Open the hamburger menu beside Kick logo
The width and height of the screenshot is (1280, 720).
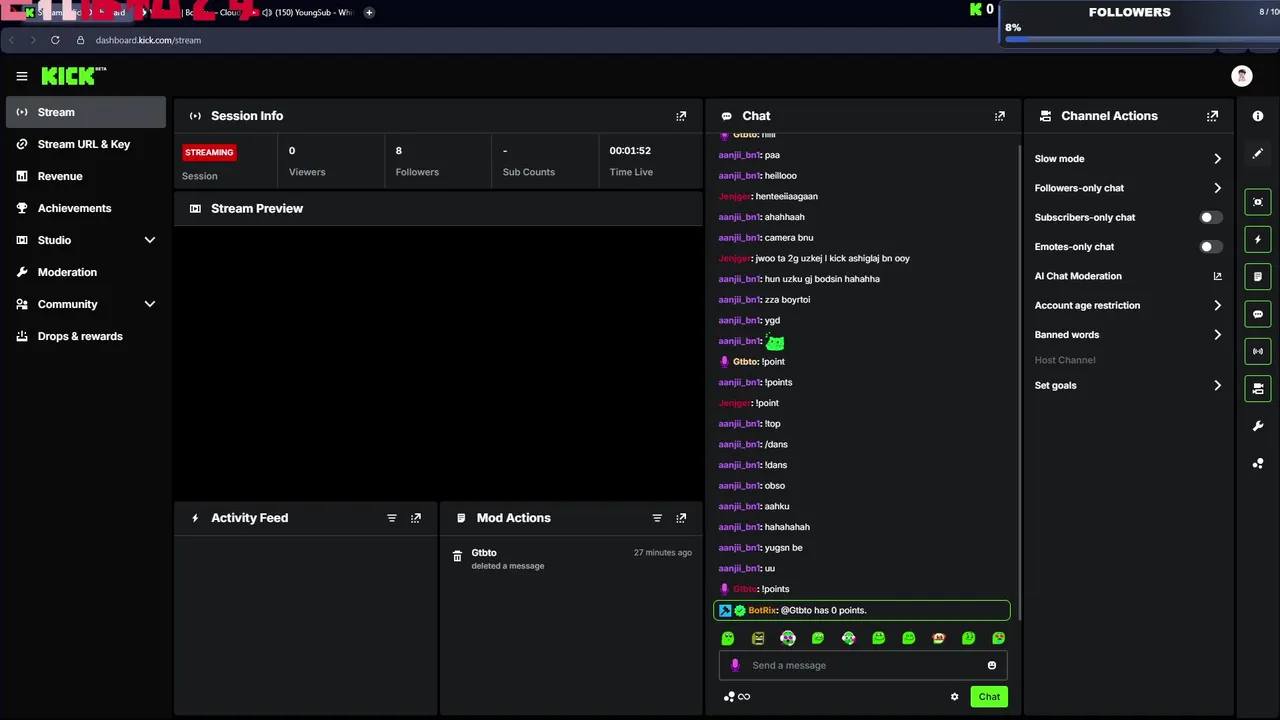(22, 76)
